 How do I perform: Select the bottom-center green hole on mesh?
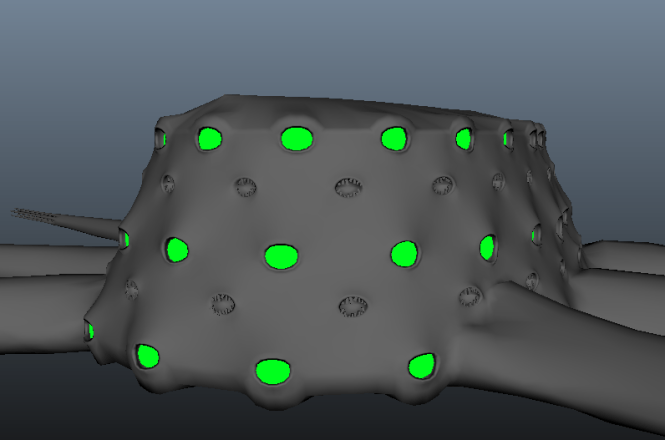click(x=270, y=372)
